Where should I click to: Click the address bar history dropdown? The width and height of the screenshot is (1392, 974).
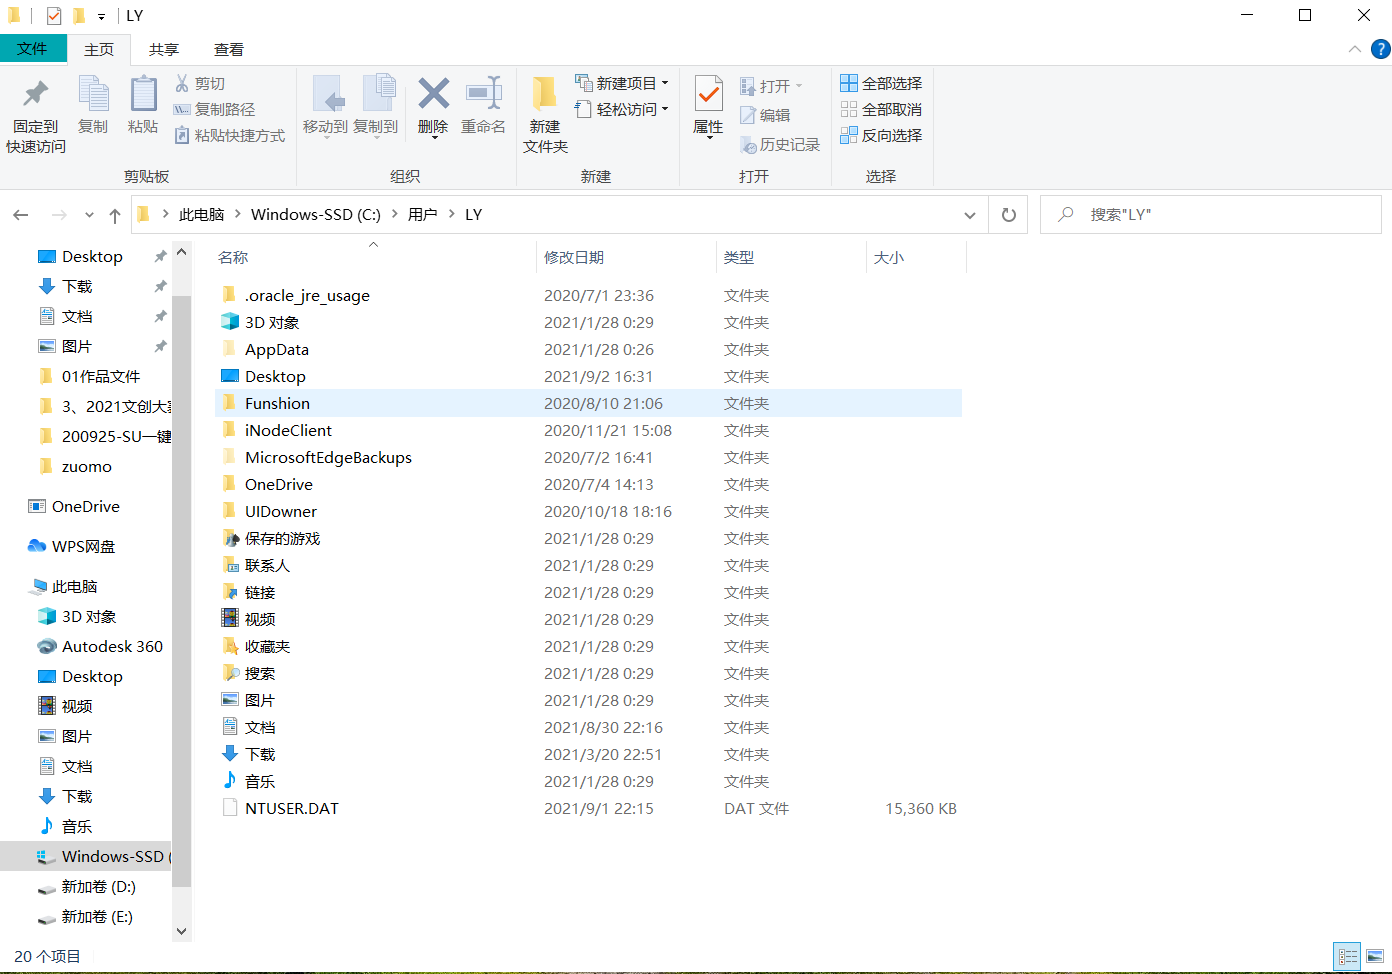tap(969, 215)
